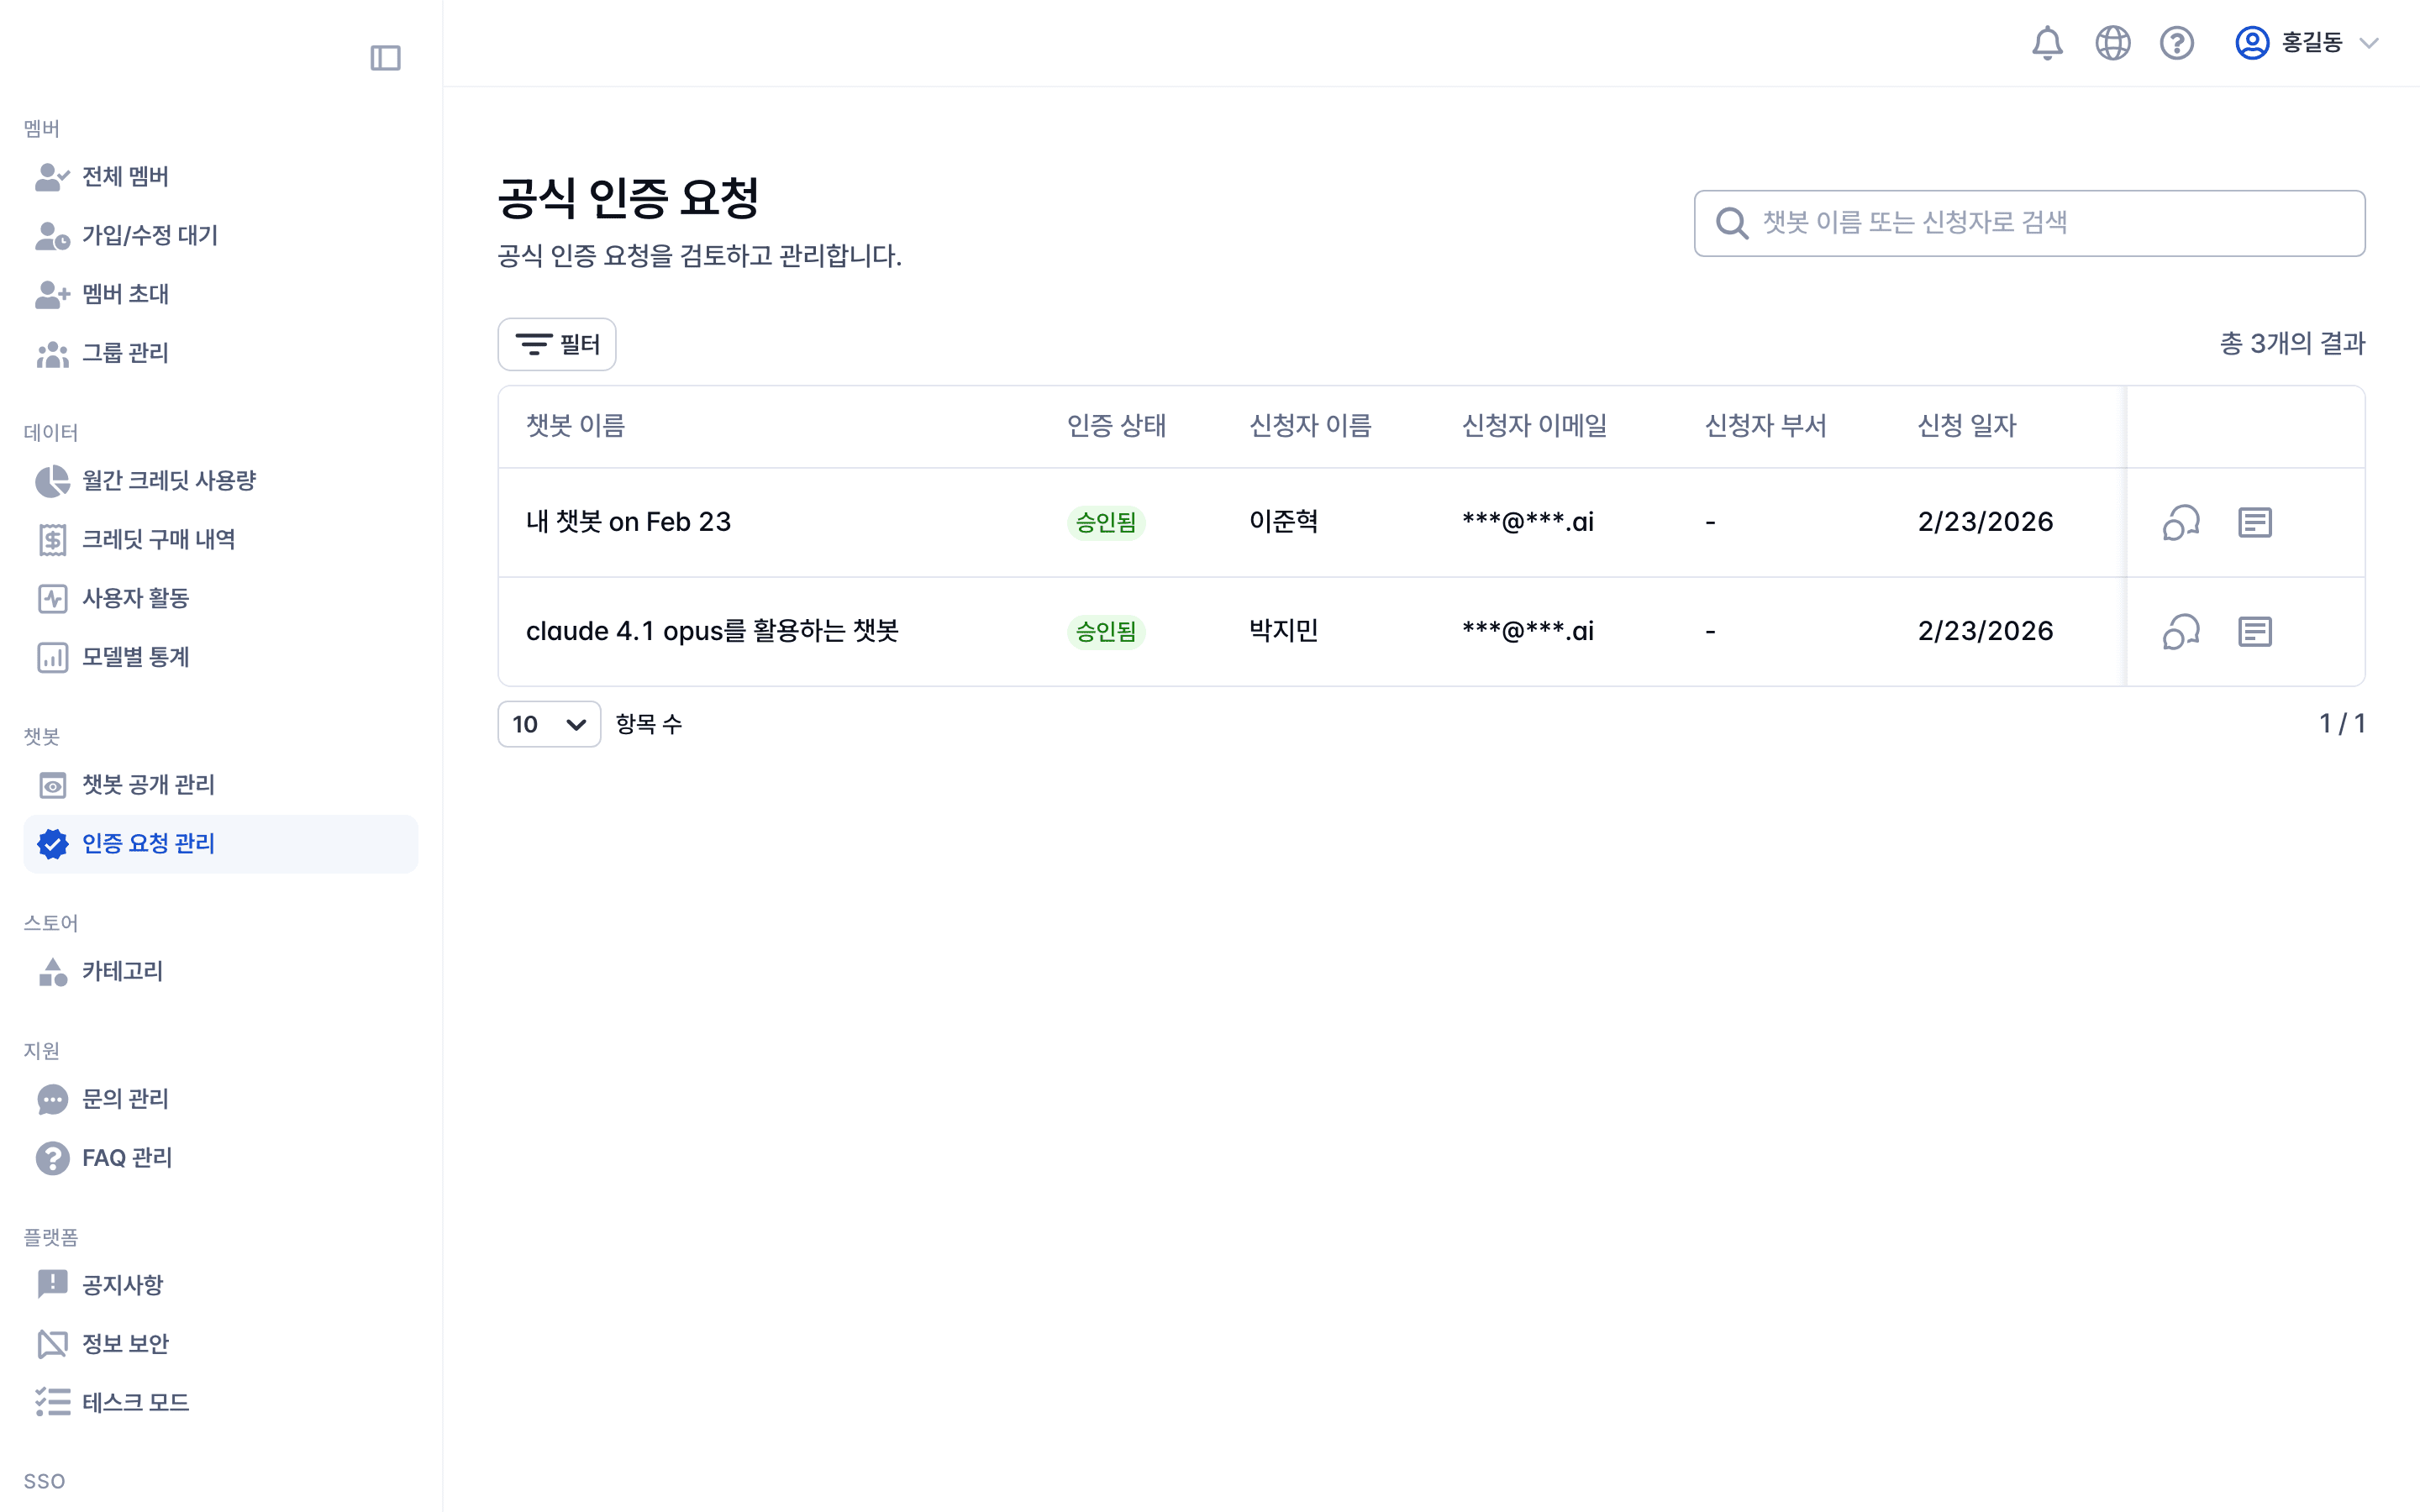Open the 필터 filter dropdown
Screen dimensions: 2420x1512
556,343
